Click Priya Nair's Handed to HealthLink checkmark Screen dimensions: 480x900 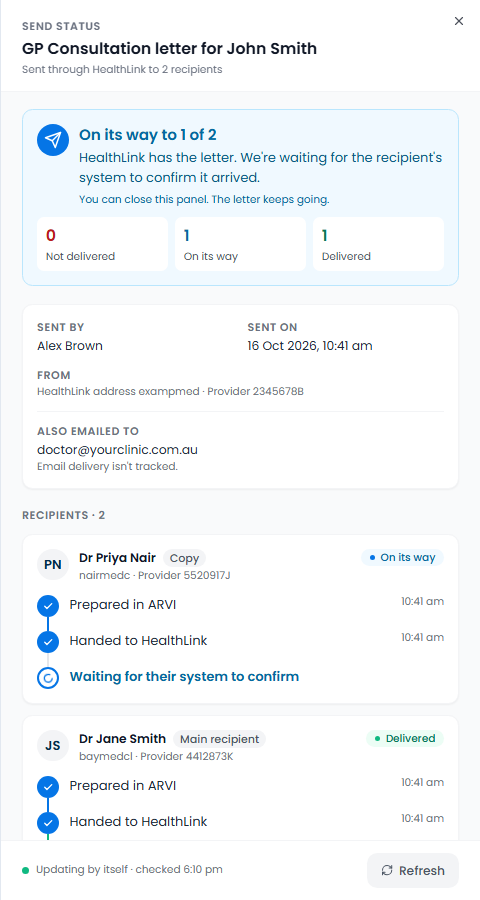click(48, 641)
